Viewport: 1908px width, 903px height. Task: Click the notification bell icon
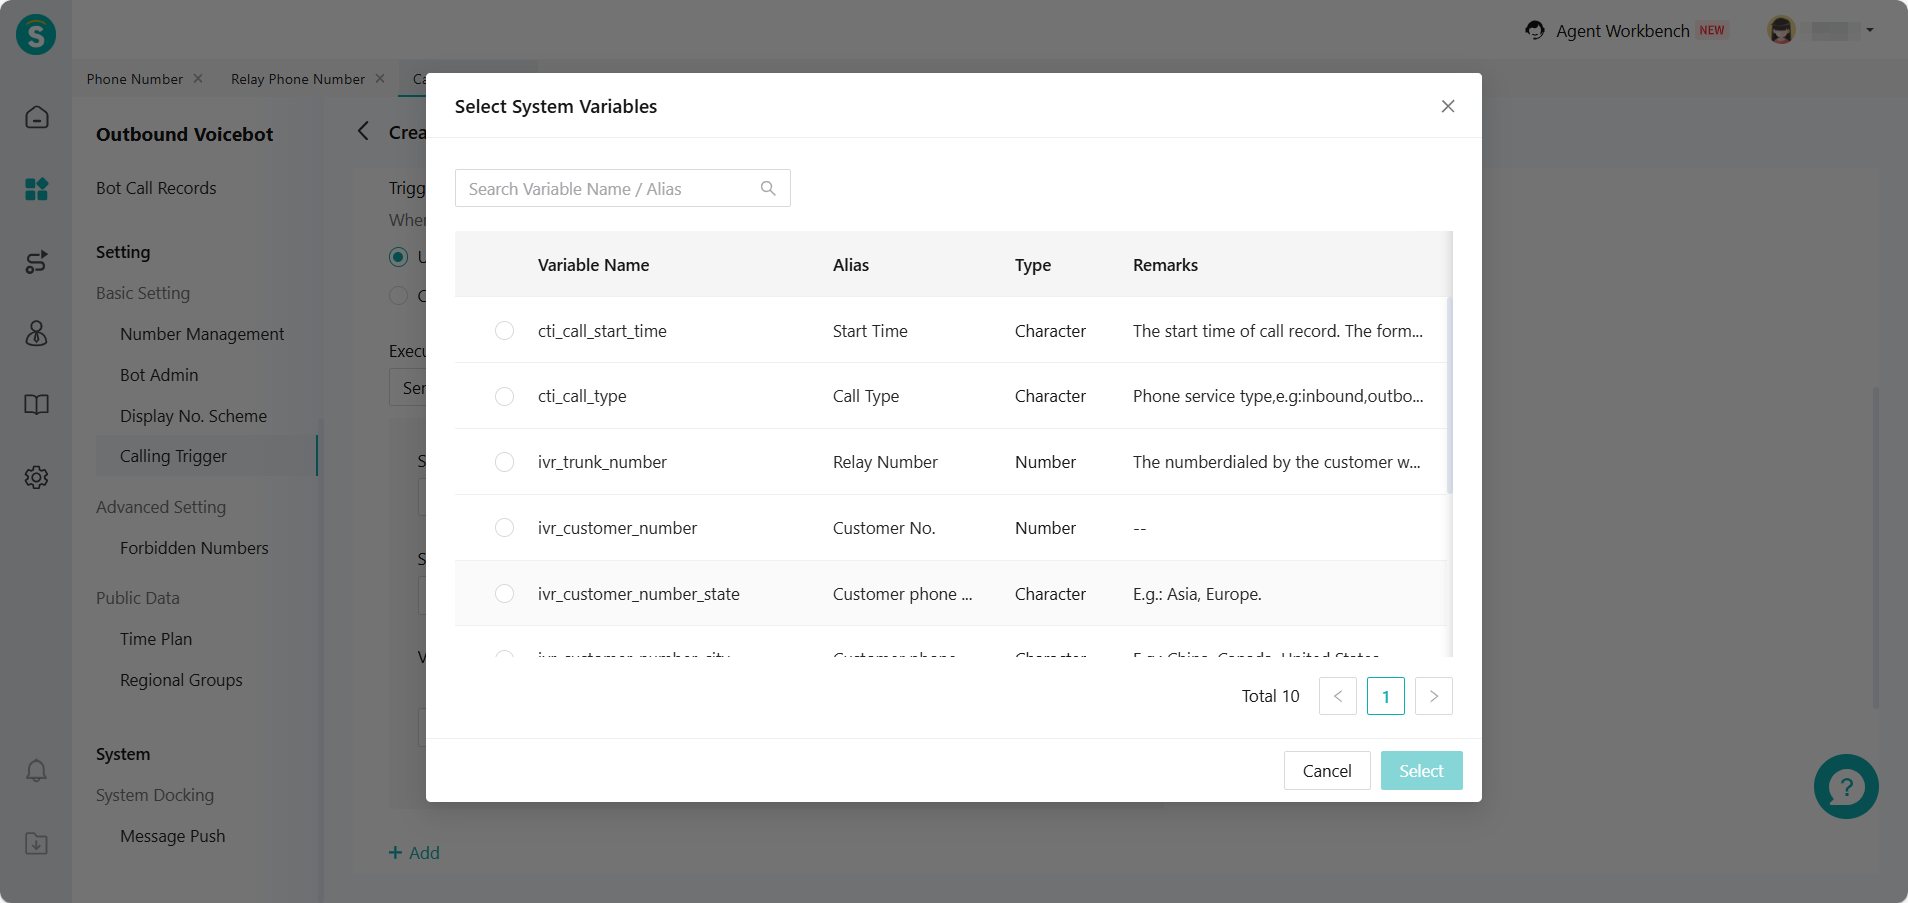(x=37, y=771)
